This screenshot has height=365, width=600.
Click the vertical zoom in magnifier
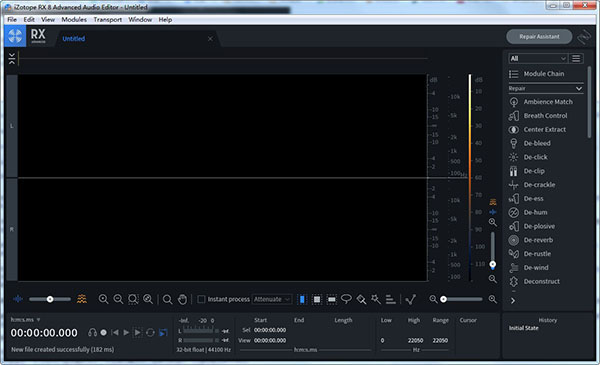click(x=493, y=222)
